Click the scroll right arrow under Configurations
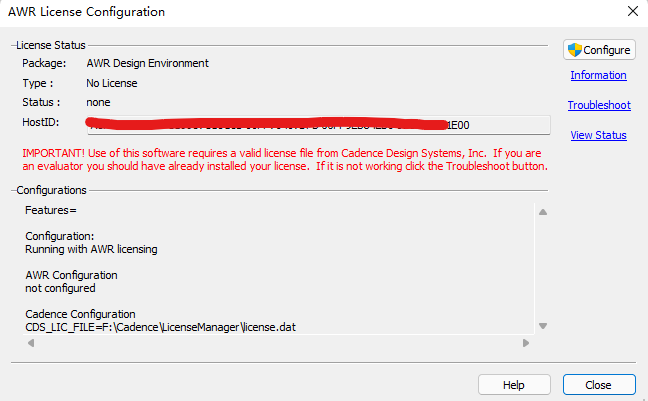The width and height of the screenshot is (648, 401). (x=526, y=343)
